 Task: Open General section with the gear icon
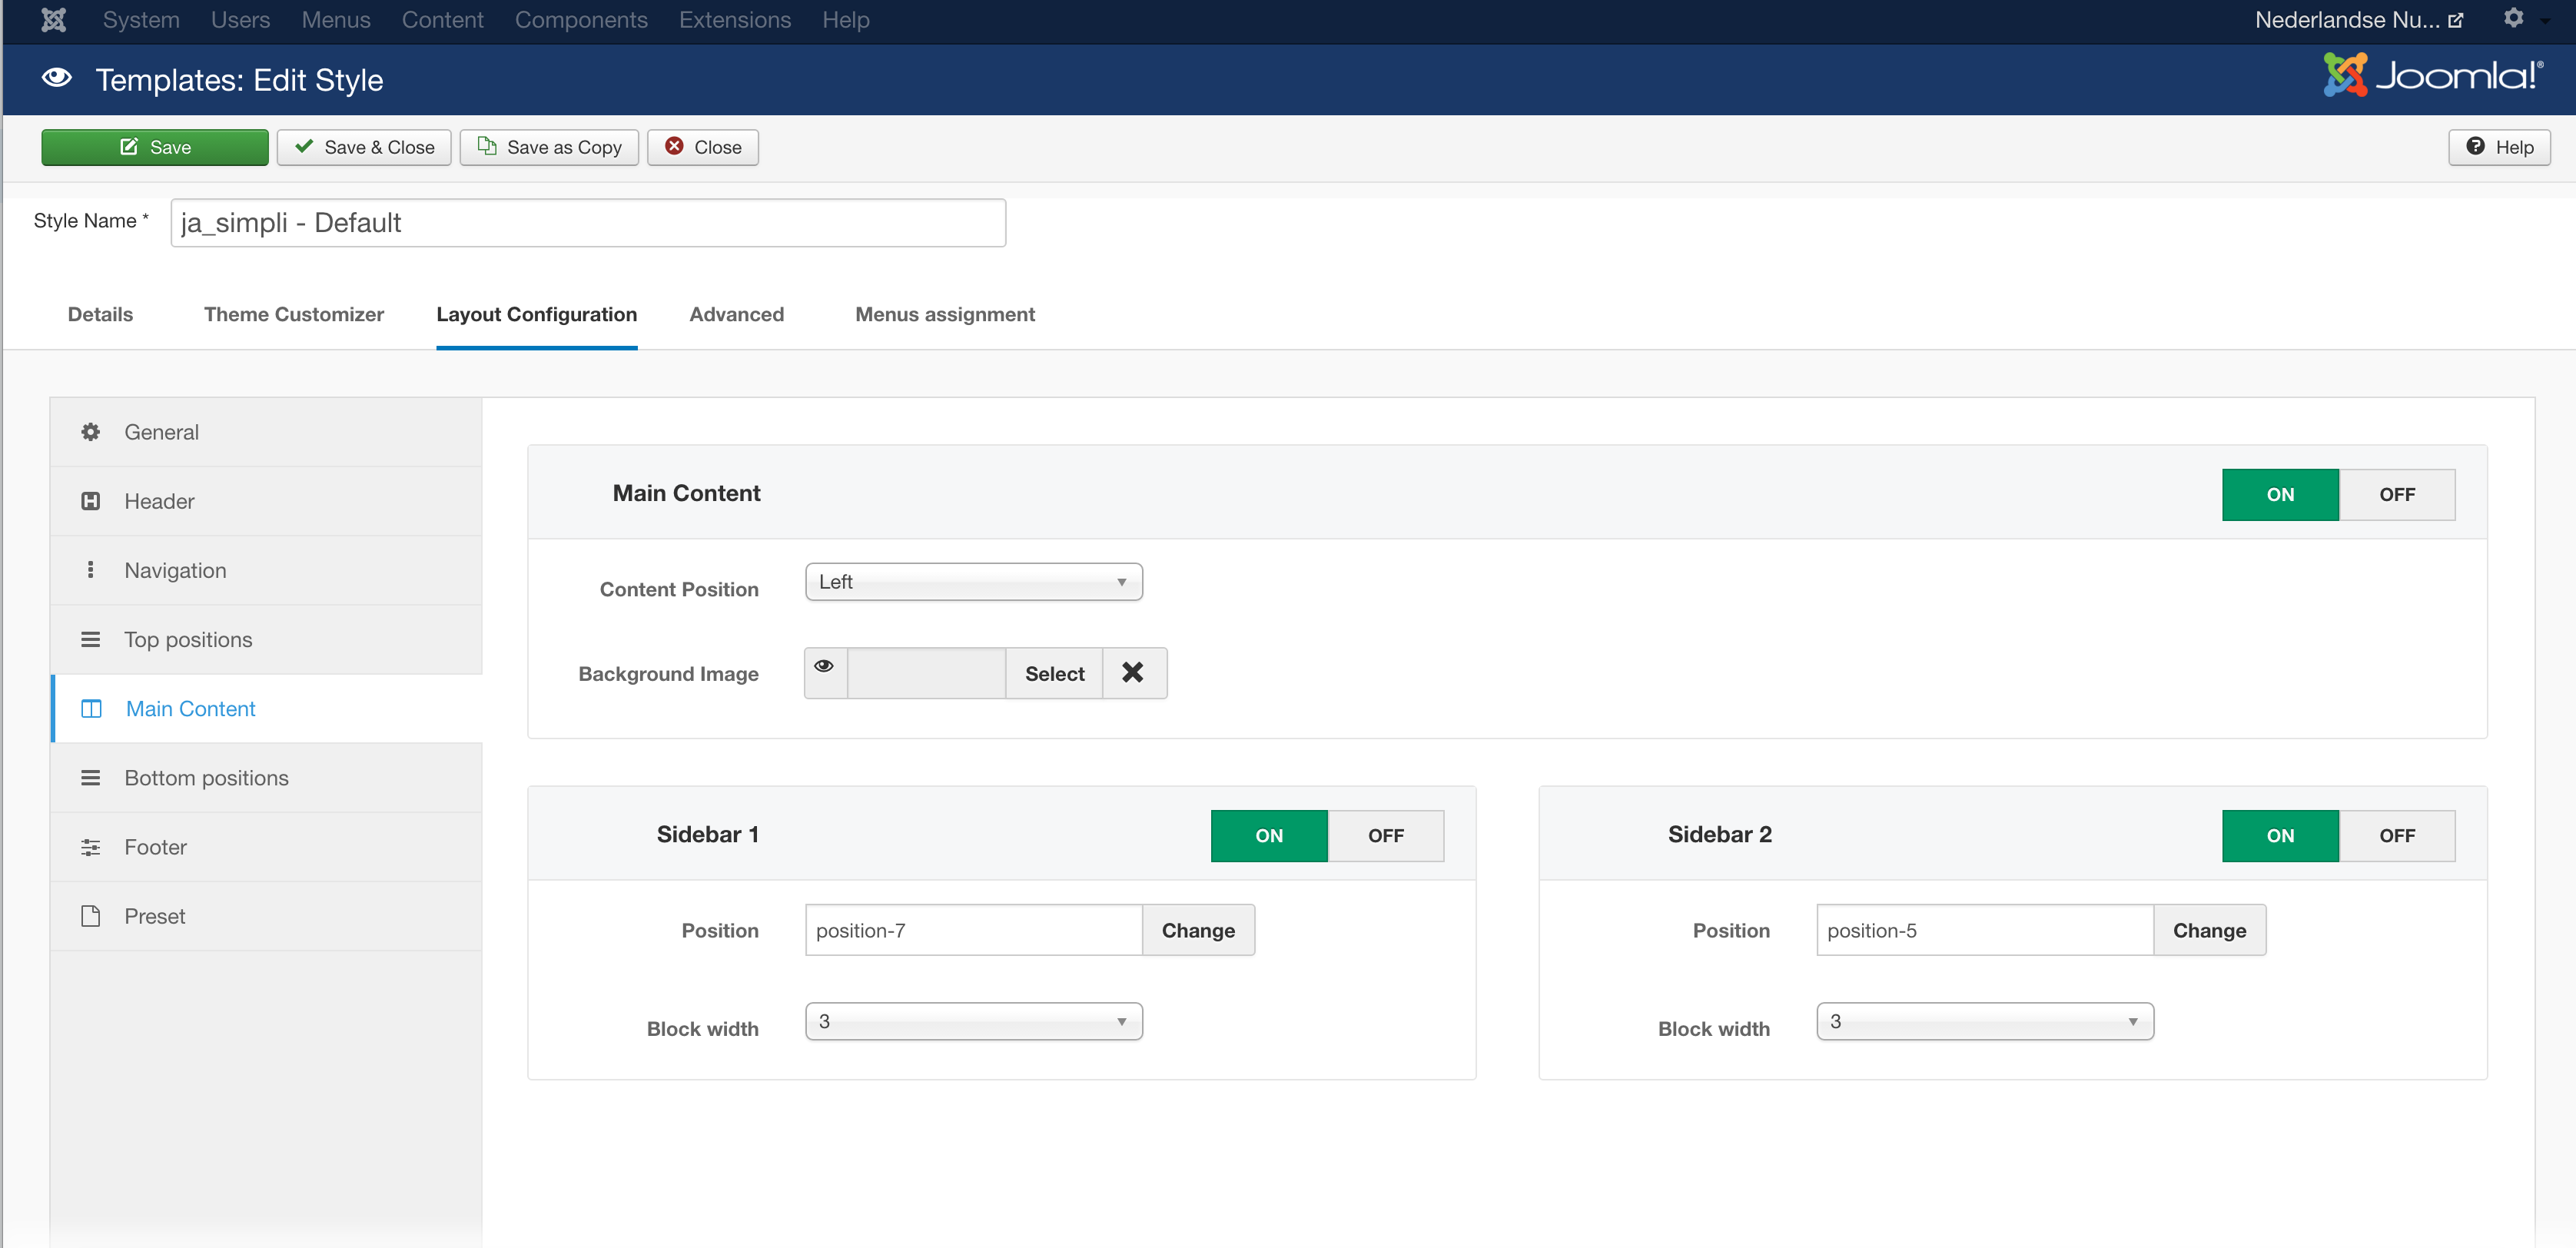click(x=90, y=432)
